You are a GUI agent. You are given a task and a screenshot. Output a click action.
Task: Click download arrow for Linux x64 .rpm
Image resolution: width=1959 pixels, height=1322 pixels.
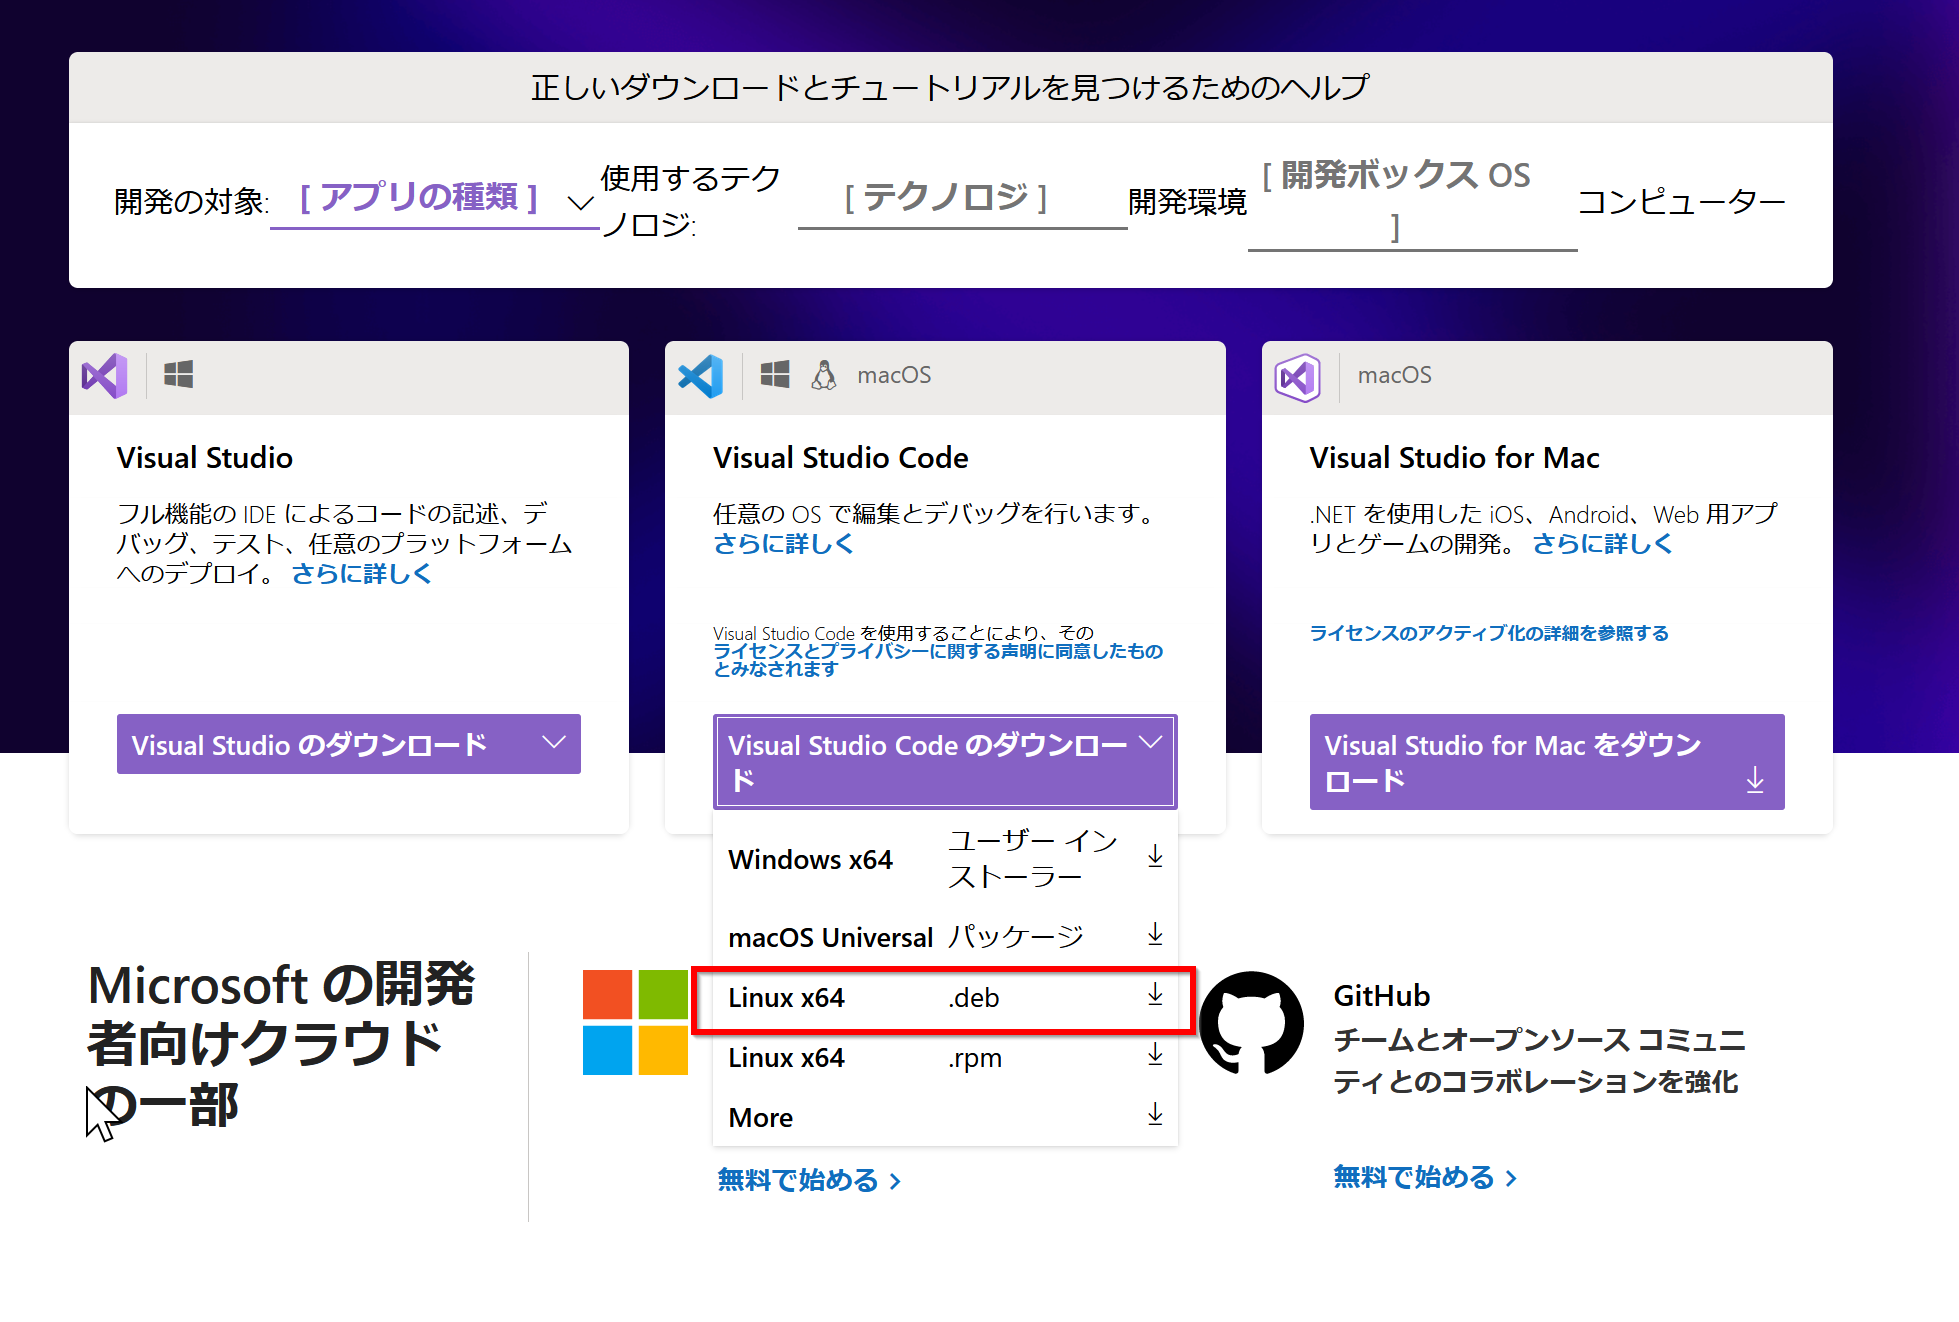(1155, 1055)
